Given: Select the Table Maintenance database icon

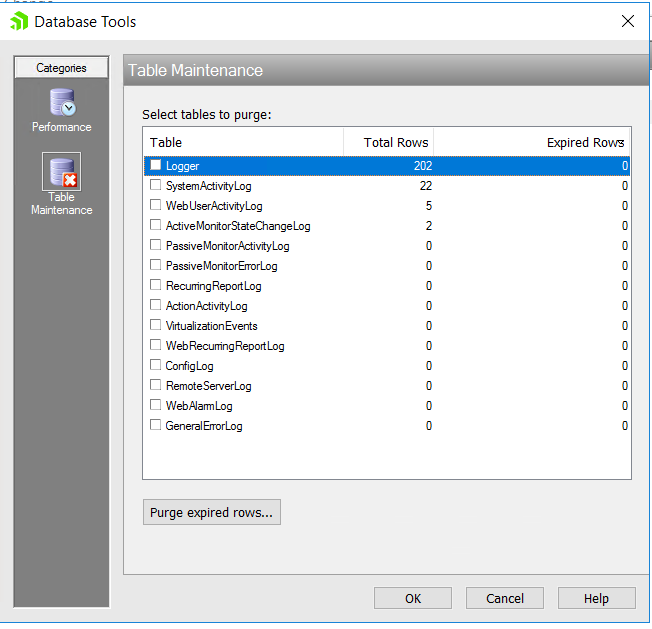Looking at the screenshot, I should (x=62, y=171).
